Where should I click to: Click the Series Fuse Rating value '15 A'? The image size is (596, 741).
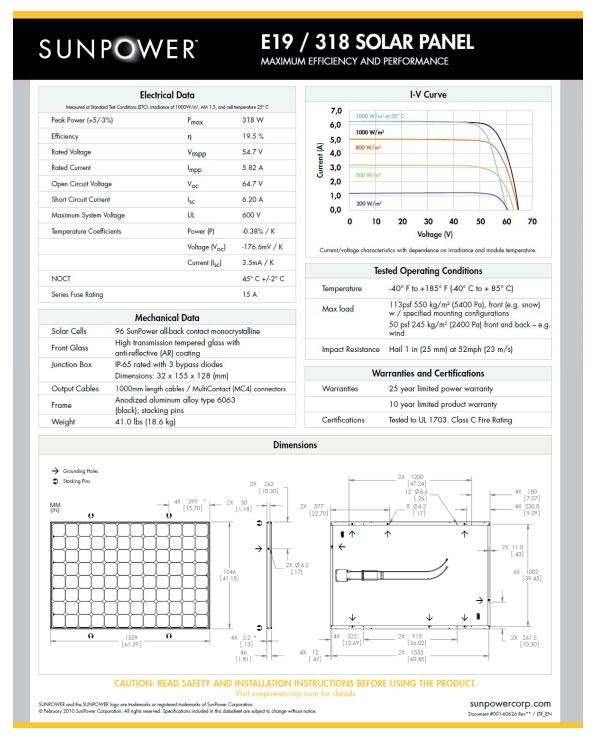(x=250, y=294)
